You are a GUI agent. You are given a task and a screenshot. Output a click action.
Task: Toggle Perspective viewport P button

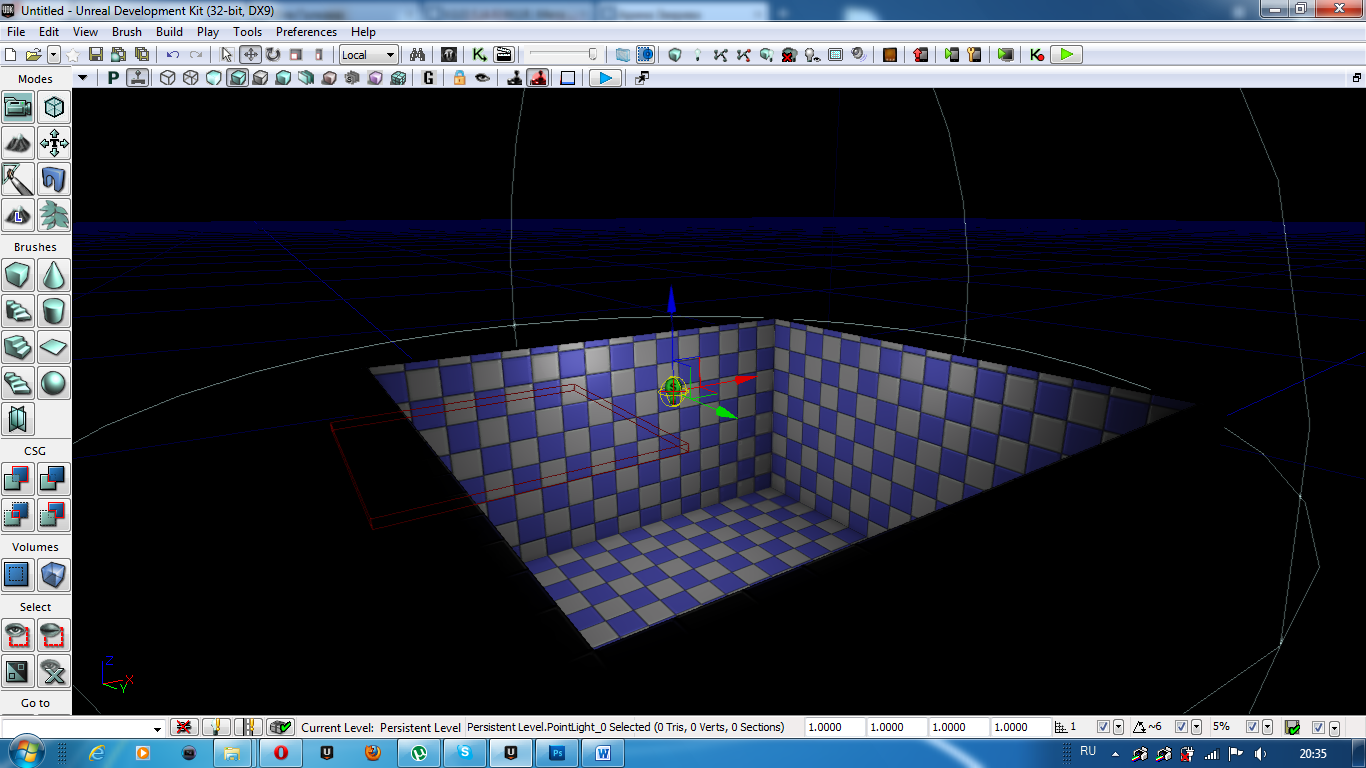click(x=113, y=78)
